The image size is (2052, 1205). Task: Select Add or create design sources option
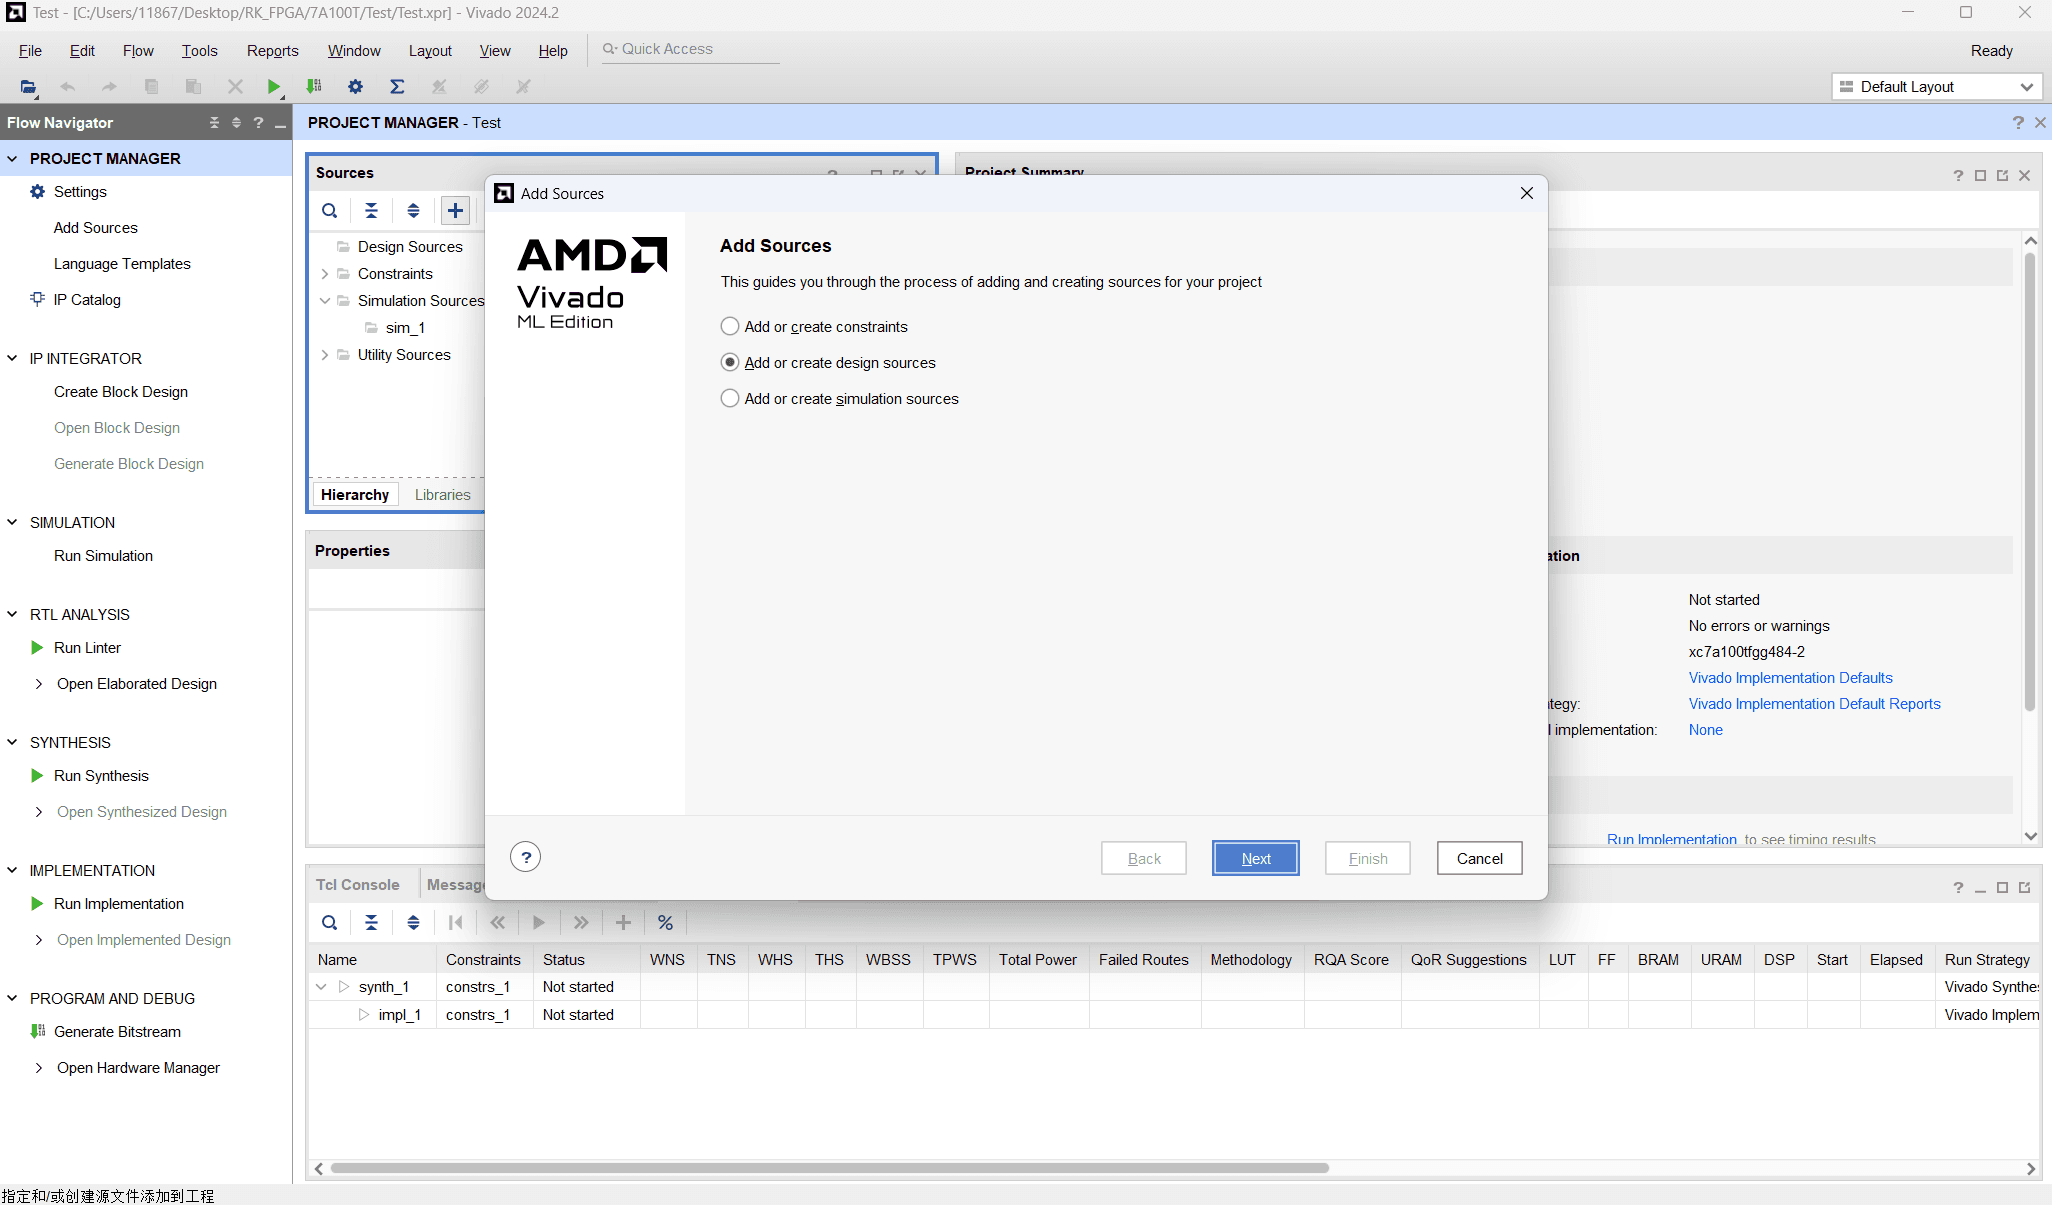730,363
